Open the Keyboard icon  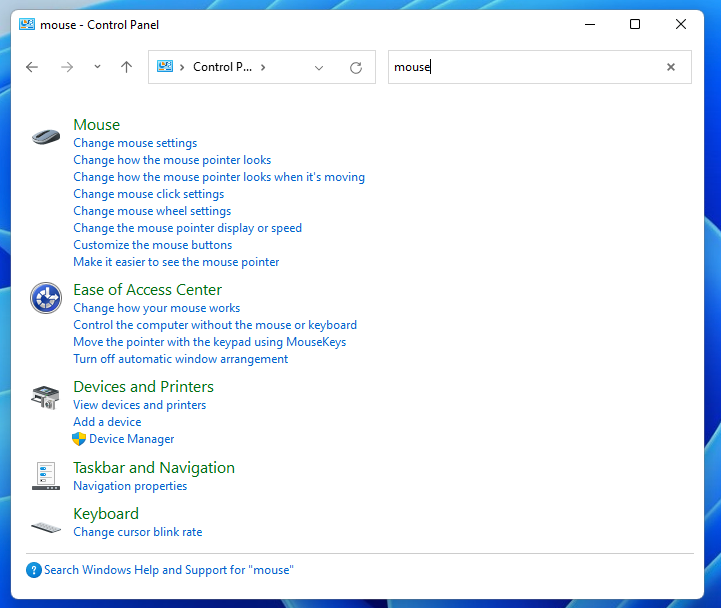46,527
